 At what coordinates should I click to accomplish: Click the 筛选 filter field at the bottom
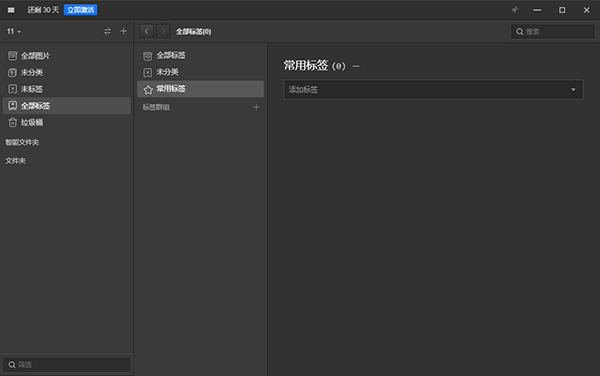[67, 365]
